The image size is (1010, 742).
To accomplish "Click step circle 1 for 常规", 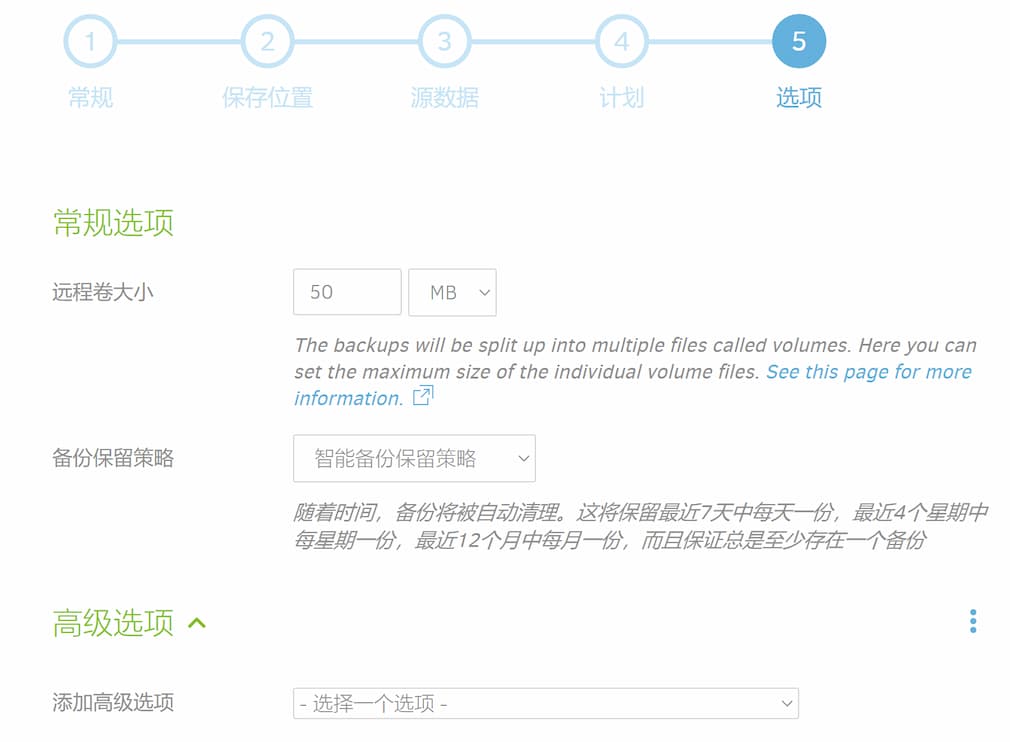I will pyautogui.click(x=90, y=41).
